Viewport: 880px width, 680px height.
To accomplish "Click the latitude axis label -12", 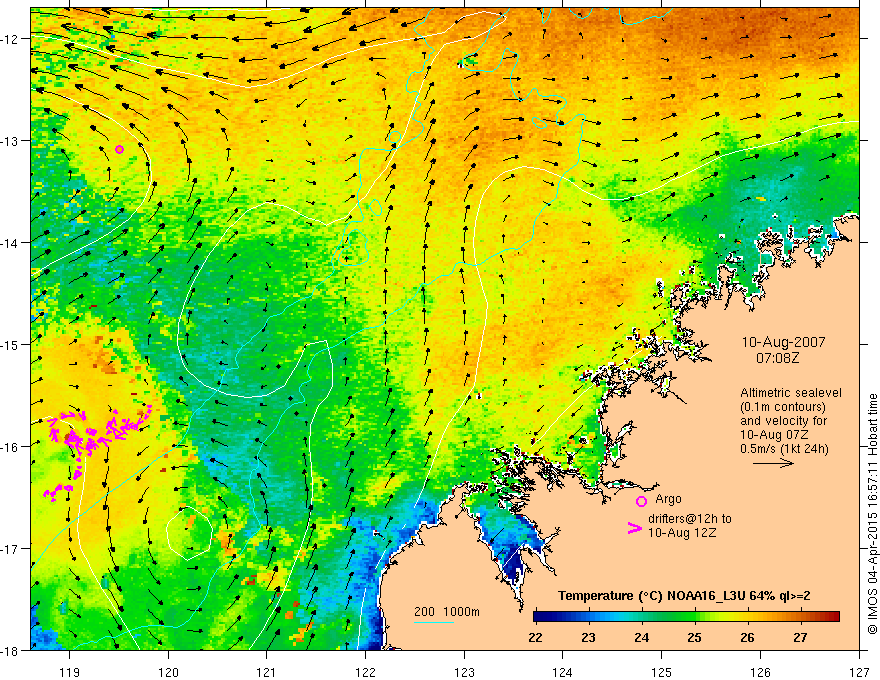I will [x=10, y=39].
